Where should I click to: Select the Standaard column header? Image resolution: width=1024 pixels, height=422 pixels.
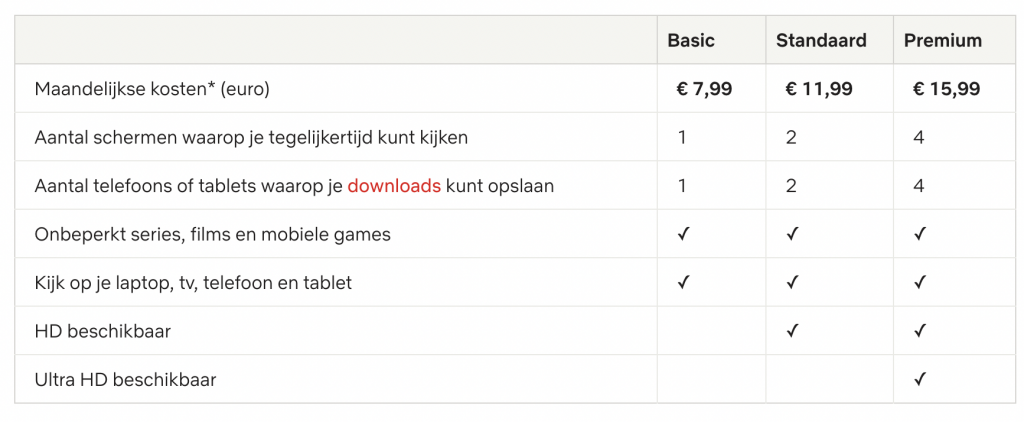tap(821, 41)
